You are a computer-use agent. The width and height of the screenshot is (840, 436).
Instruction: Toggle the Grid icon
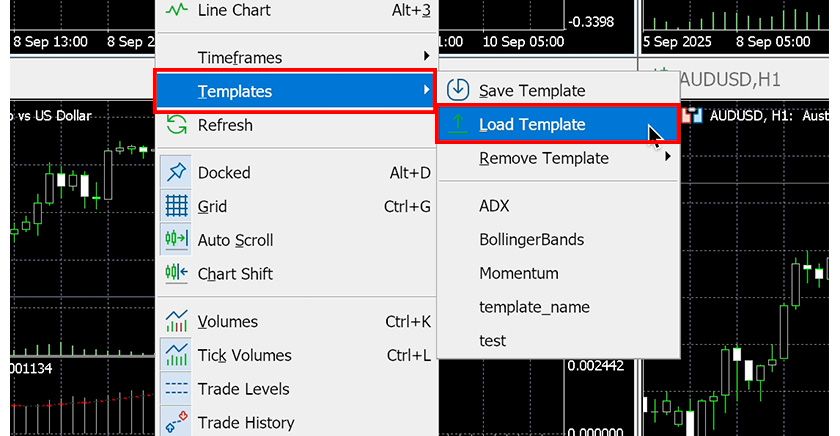(177, 207)
